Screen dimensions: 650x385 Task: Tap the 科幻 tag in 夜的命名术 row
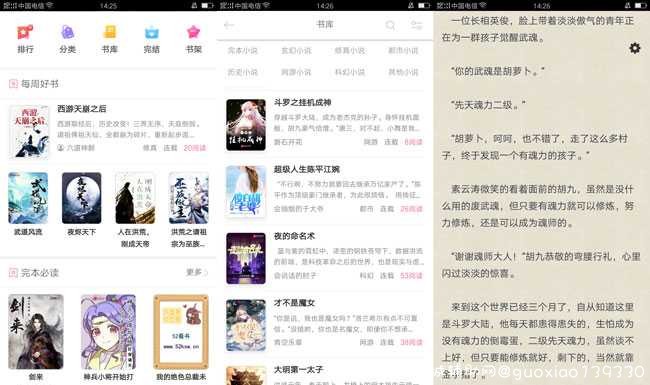(x=366, y=276)
